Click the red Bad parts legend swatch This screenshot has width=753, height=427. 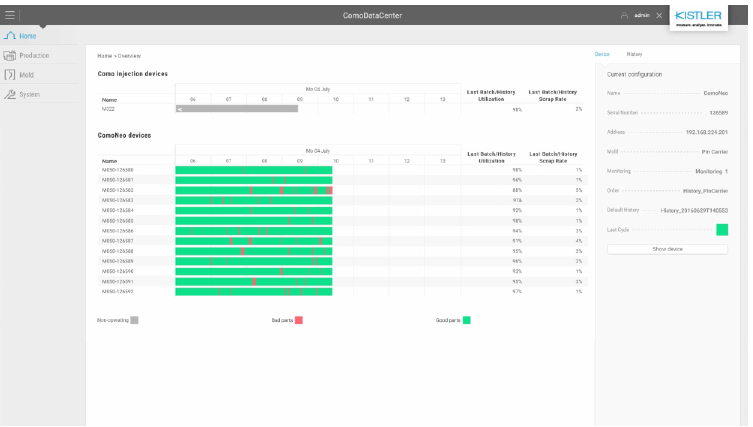[x=298, y=320]
